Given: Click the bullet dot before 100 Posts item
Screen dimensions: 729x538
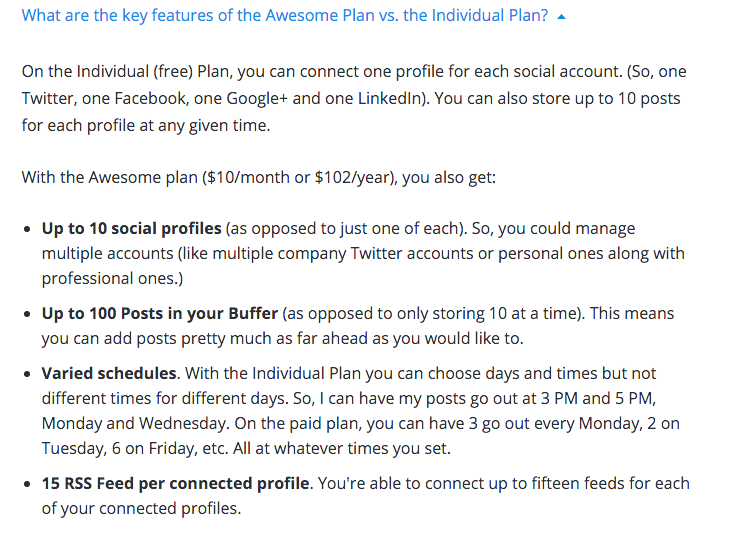Looking at the screenshot, I should (27, 314).
